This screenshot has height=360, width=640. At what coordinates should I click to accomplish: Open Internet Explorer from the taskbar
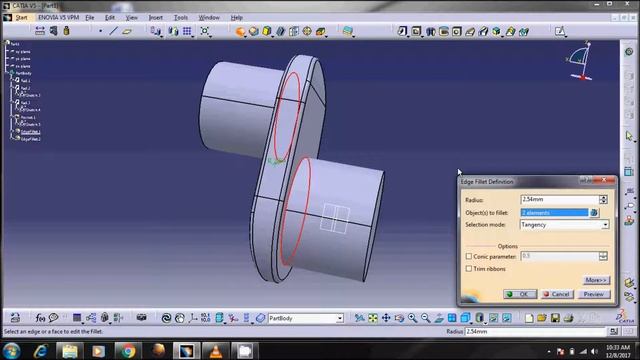(x=40, y=351)
